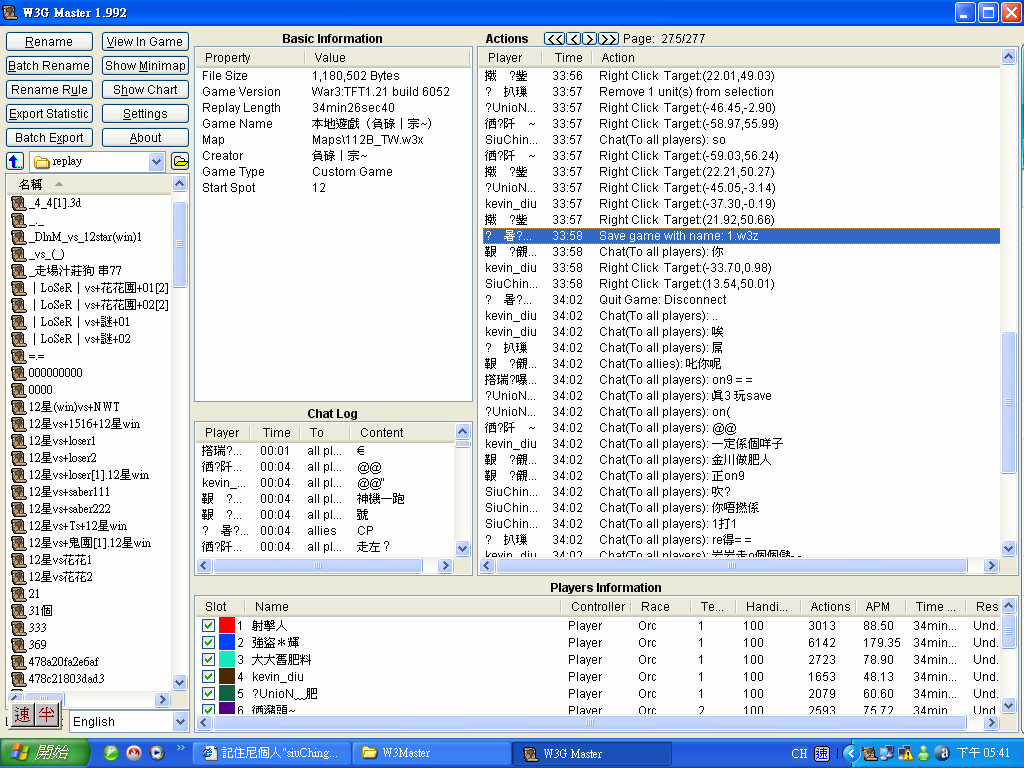Open Show Minimap view
Viewport: 1024px width, 768px height.
pyautogui.click(x=145, y=66)
